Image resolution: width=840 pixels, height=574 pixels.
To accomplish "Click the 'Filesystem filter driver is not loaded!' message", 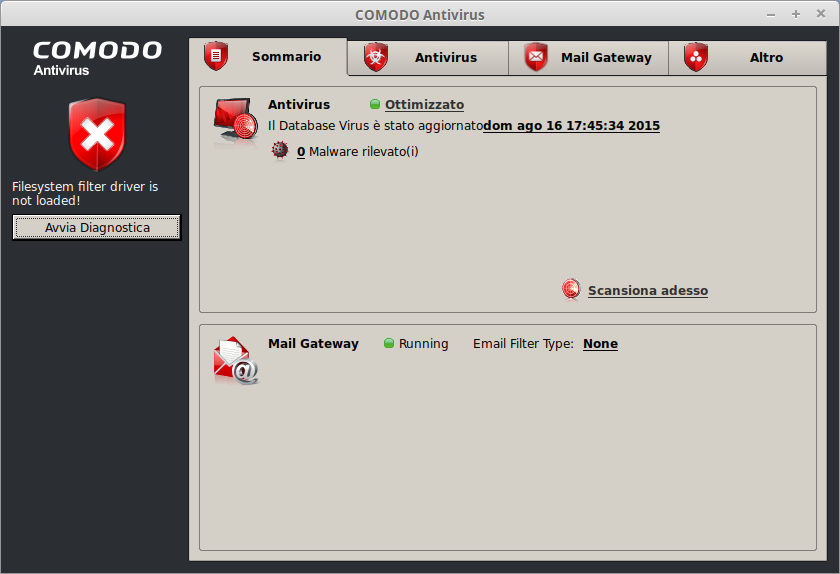I will pos(85,193).
